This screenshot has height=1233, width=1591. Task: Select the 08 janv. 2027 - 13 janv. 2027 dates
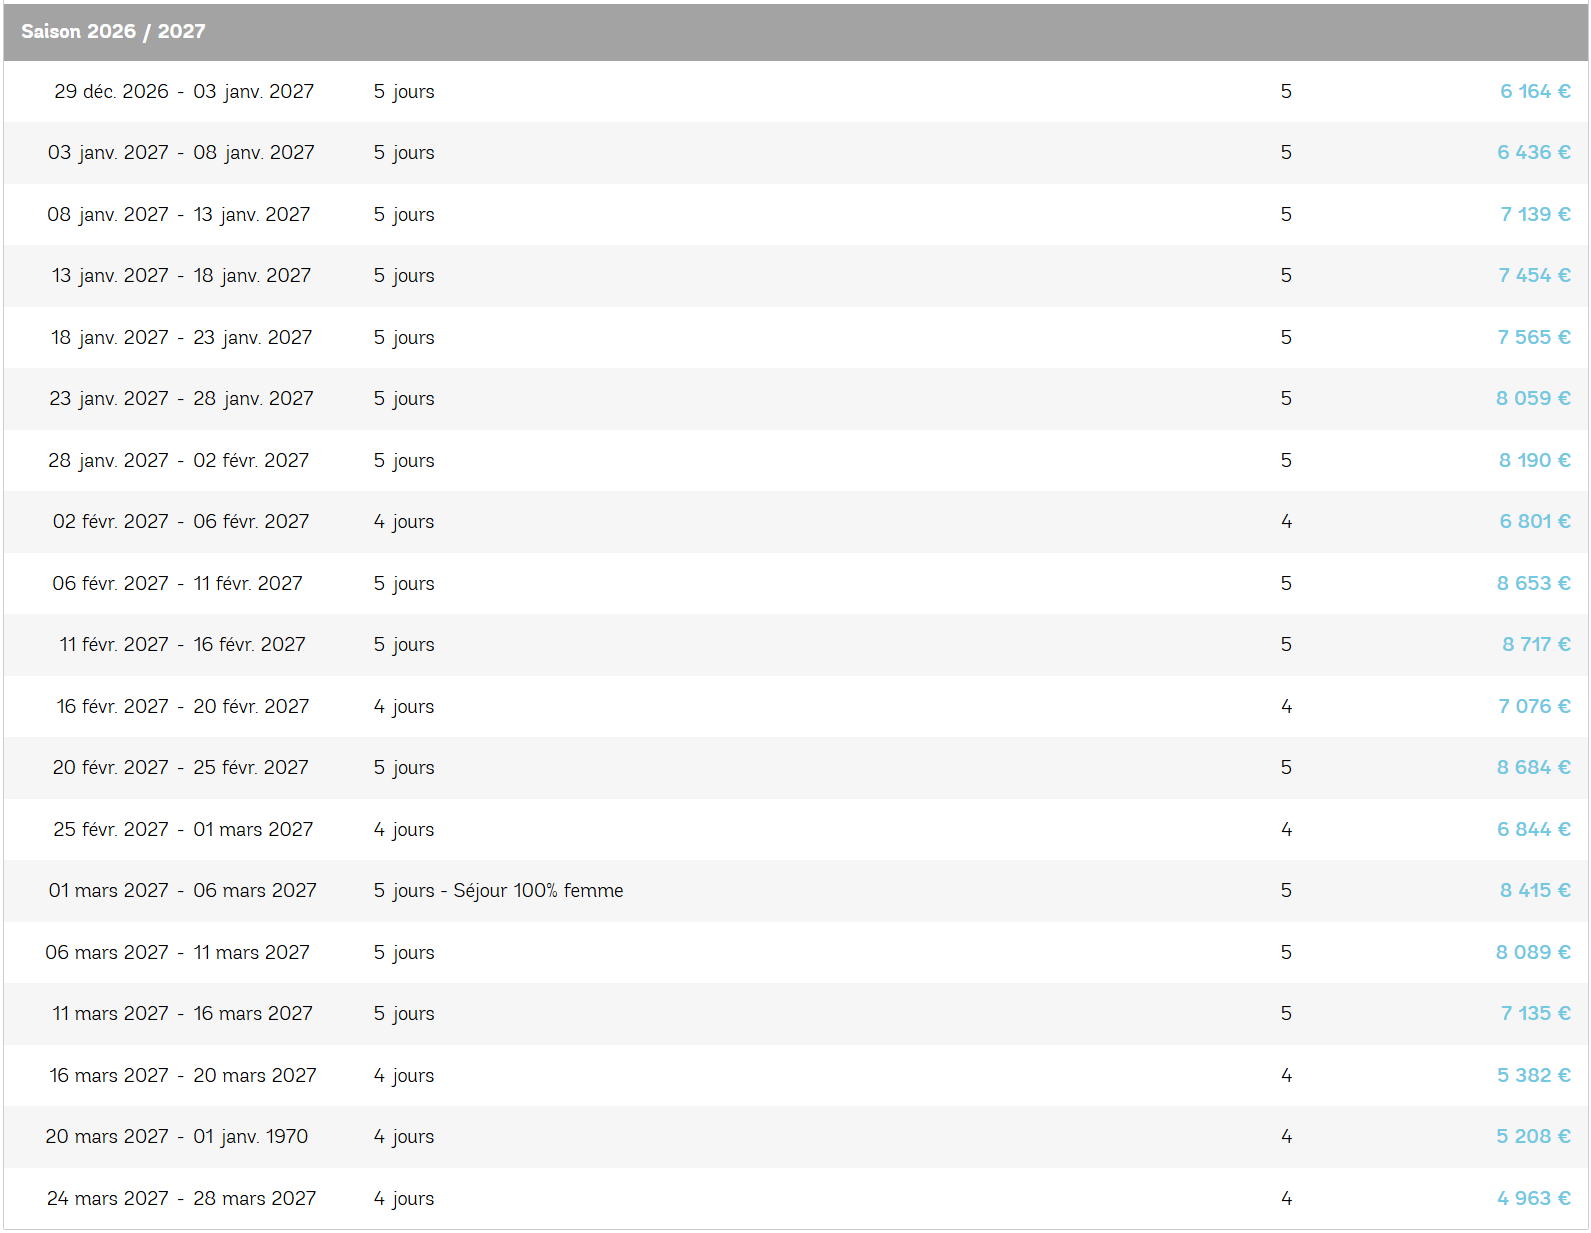tap(179, 215)
